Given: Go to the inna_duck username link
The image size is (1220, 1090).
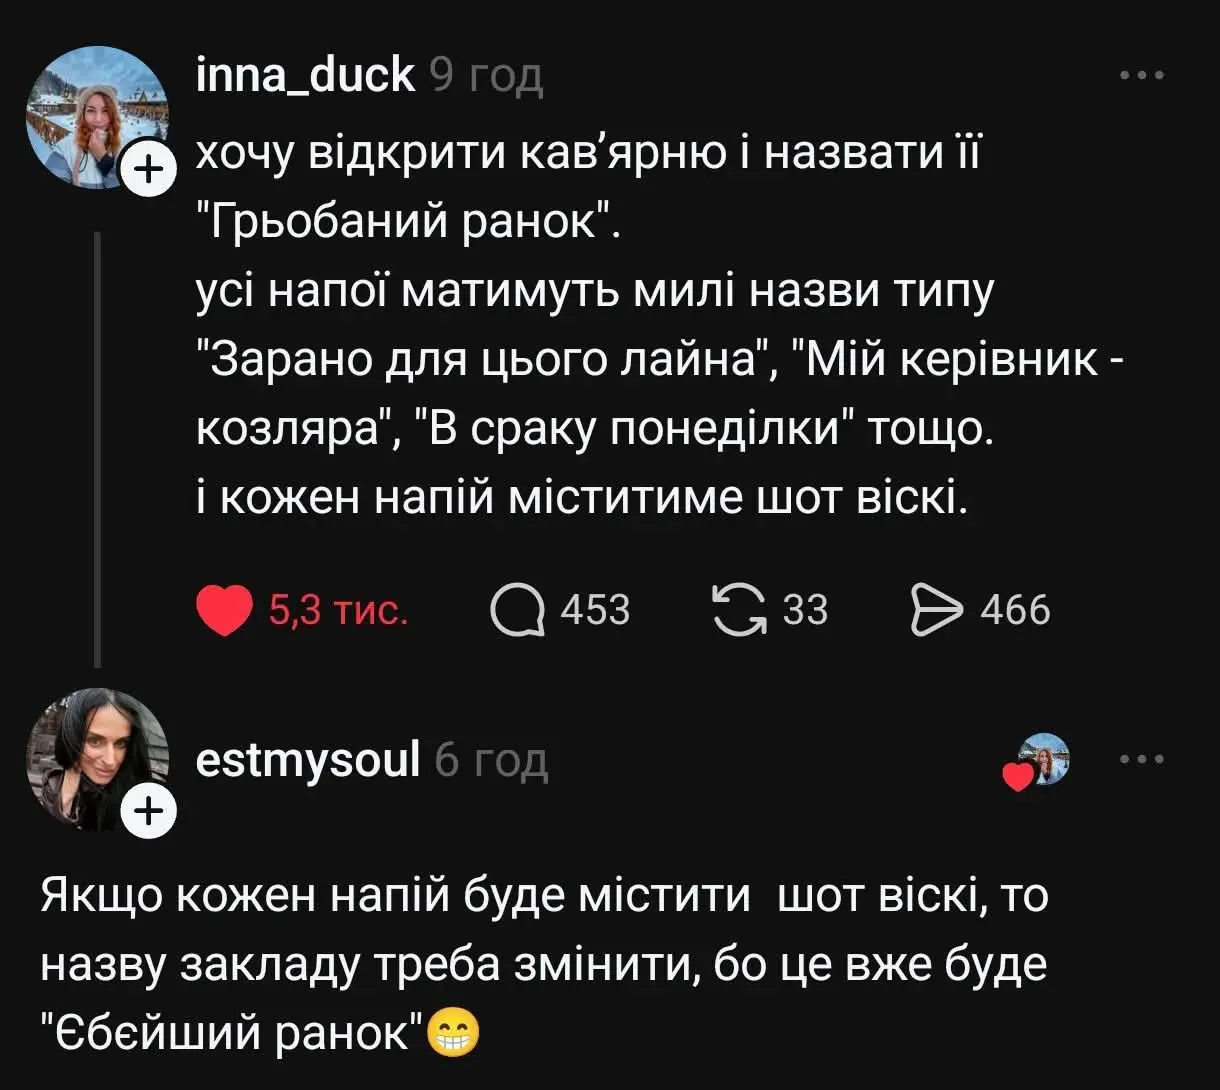Looking at the screenshot, I should coord(306,75).
